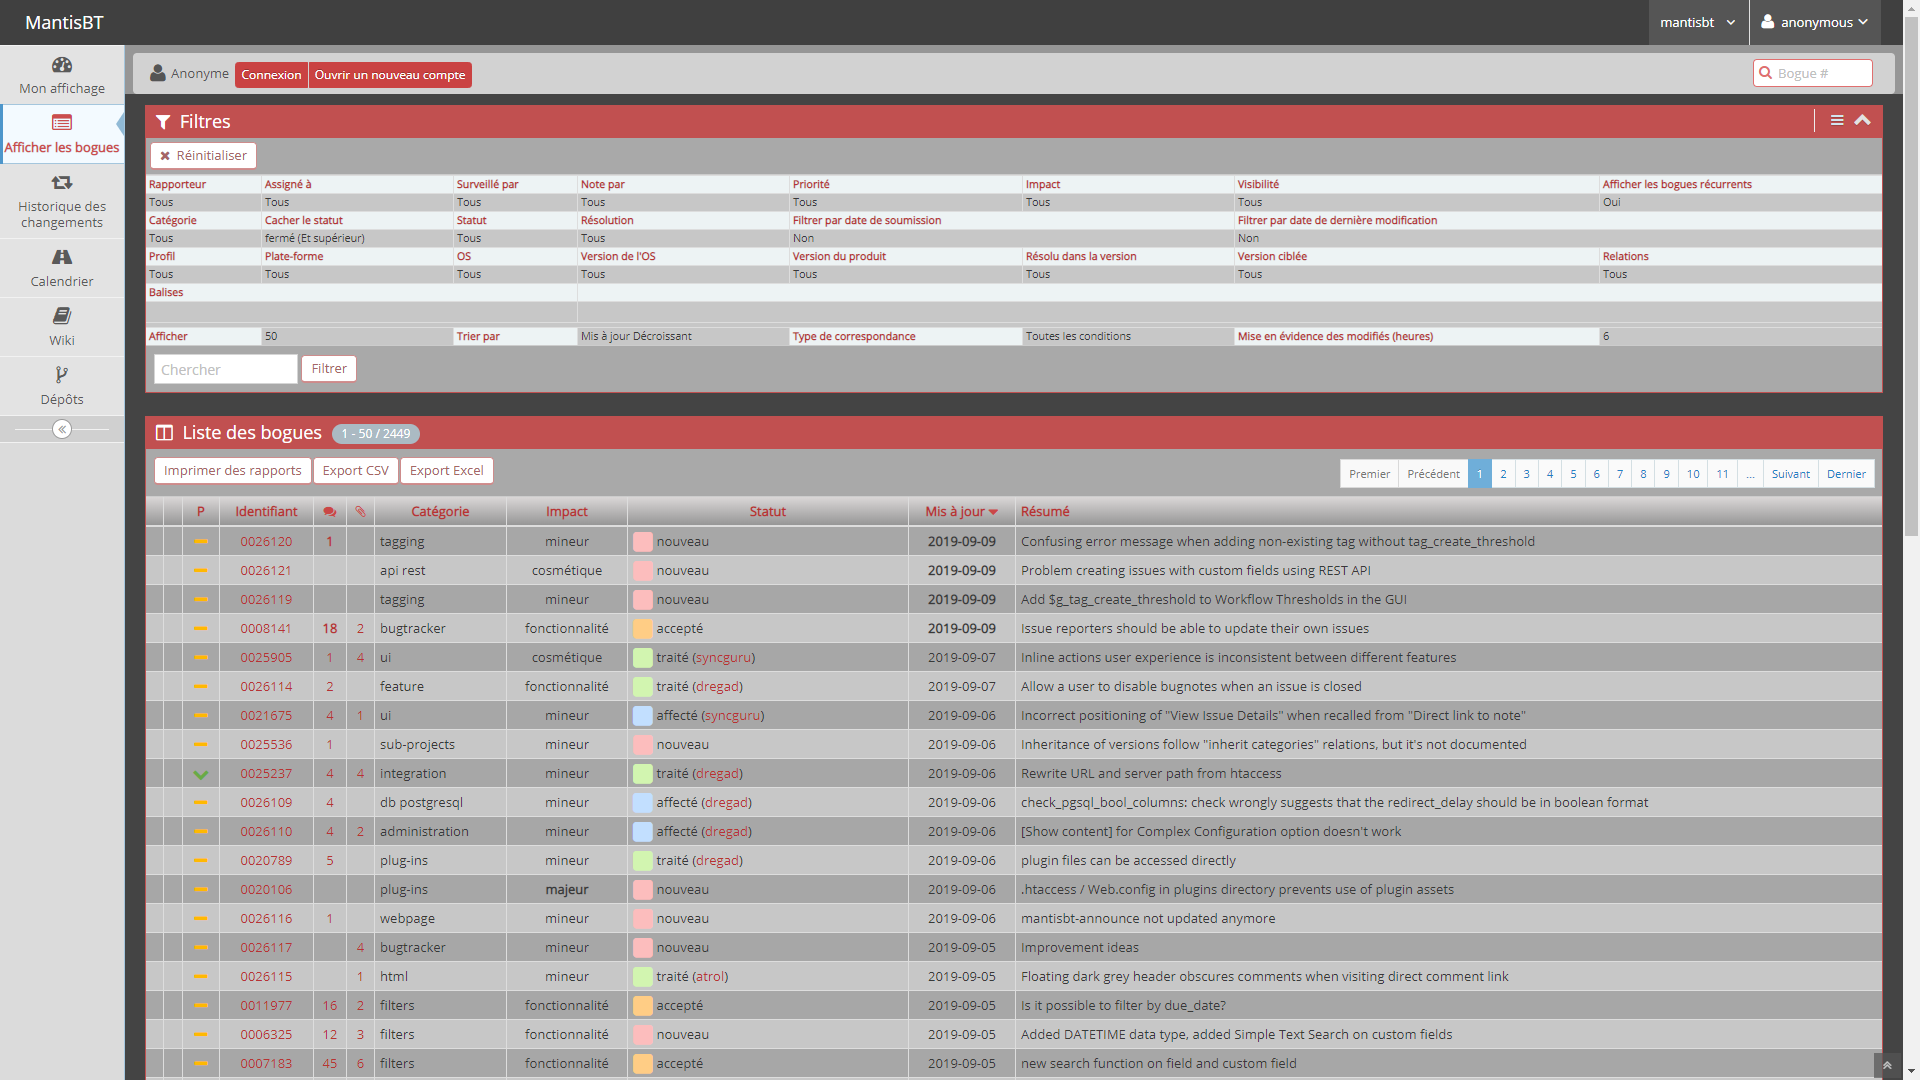Reset filters with Réinitialiser
The image size is (1920, 1080).
click(x=204, y=156)
